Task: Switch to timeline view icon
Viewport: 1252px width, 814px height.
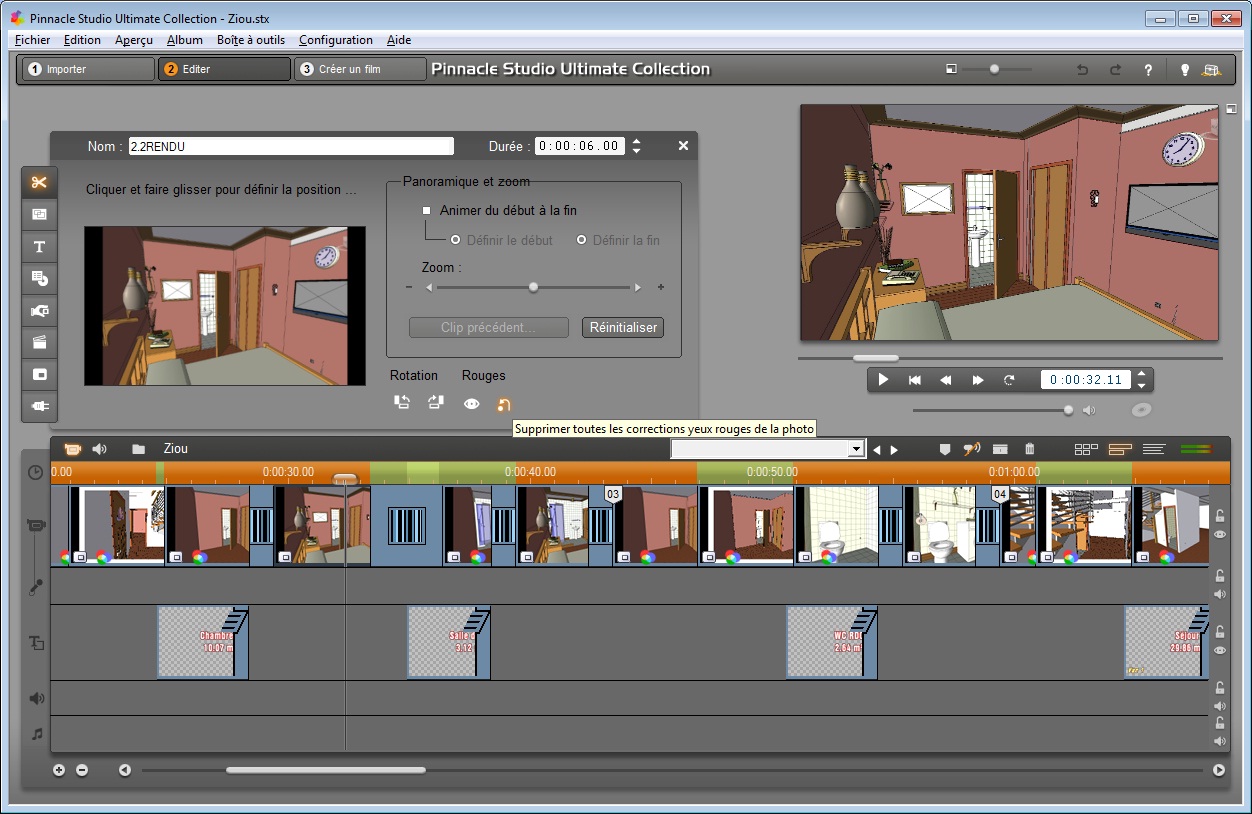Action: [1120, 450]
